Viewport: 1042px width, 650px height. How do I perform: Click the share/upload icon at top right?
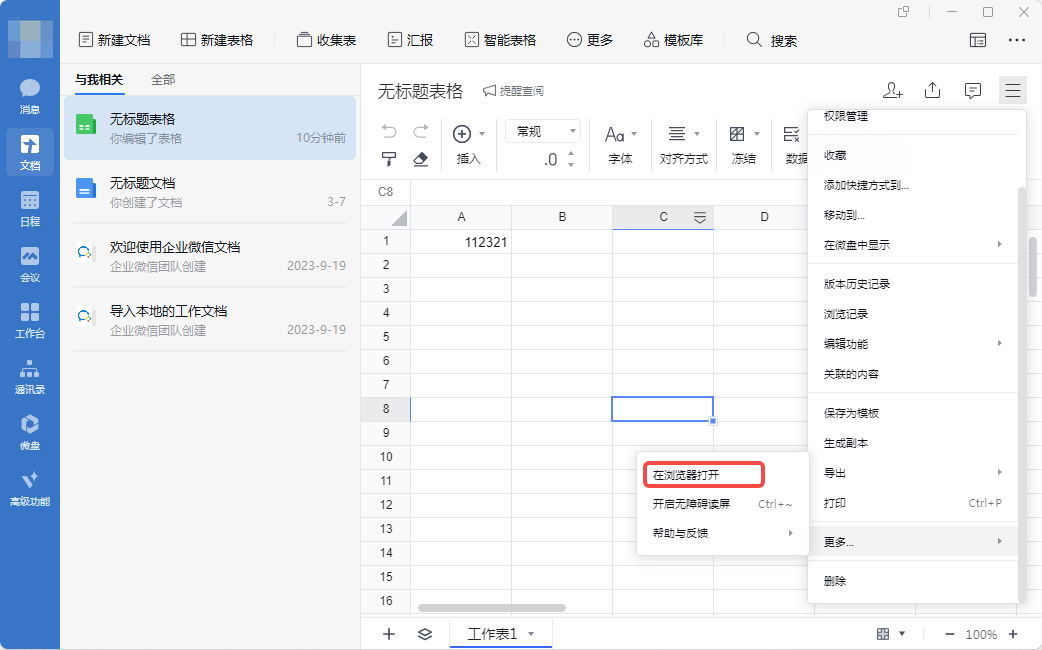tap(932, 91)
